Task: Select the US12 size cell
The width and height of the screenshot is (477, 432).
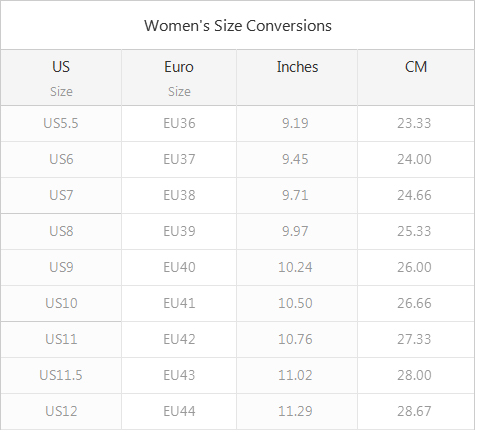Action: (x=61, y=411)
